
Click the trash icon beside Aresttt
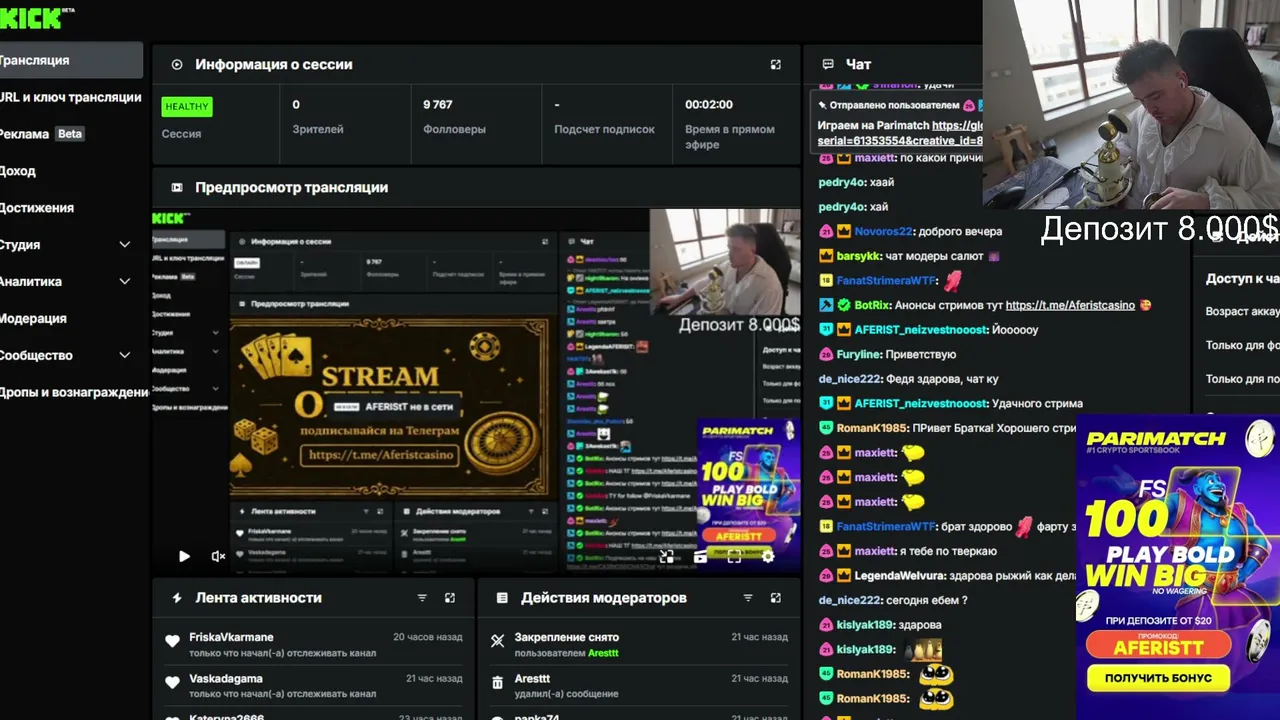[497, 683]
